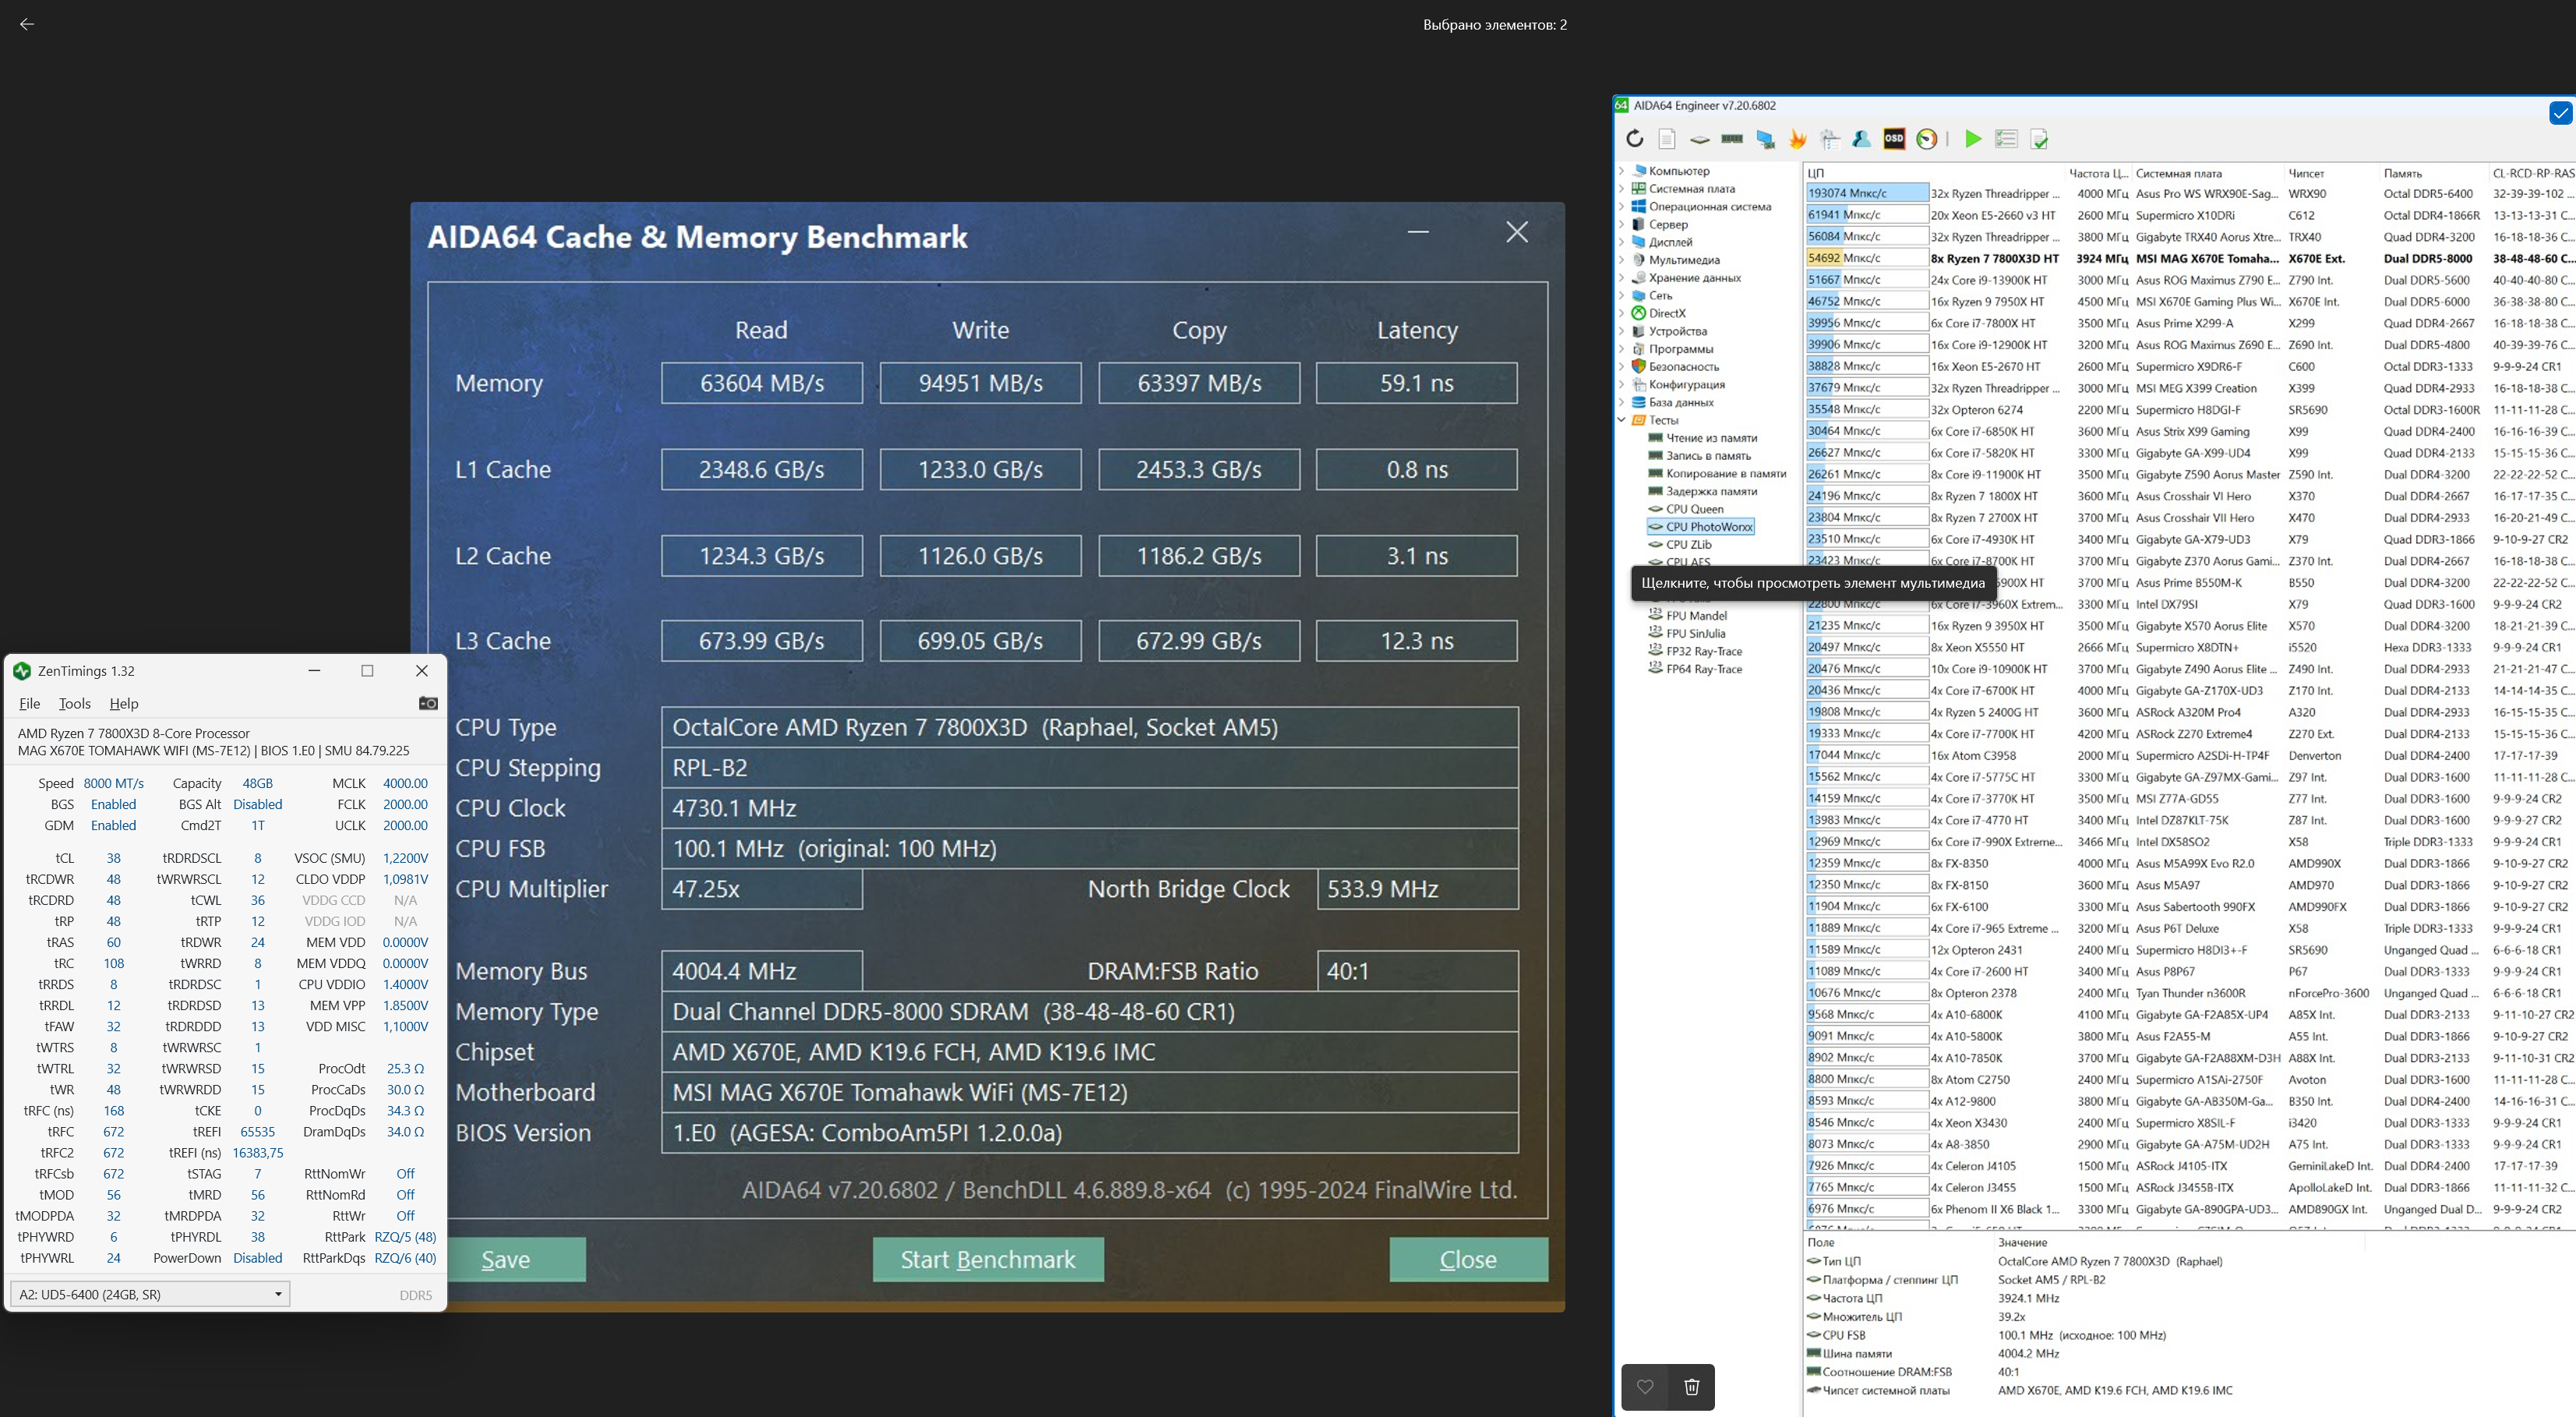Toggle the heart favorite button
Screen dimensions: 2576x1417
click(1645, 1386)
